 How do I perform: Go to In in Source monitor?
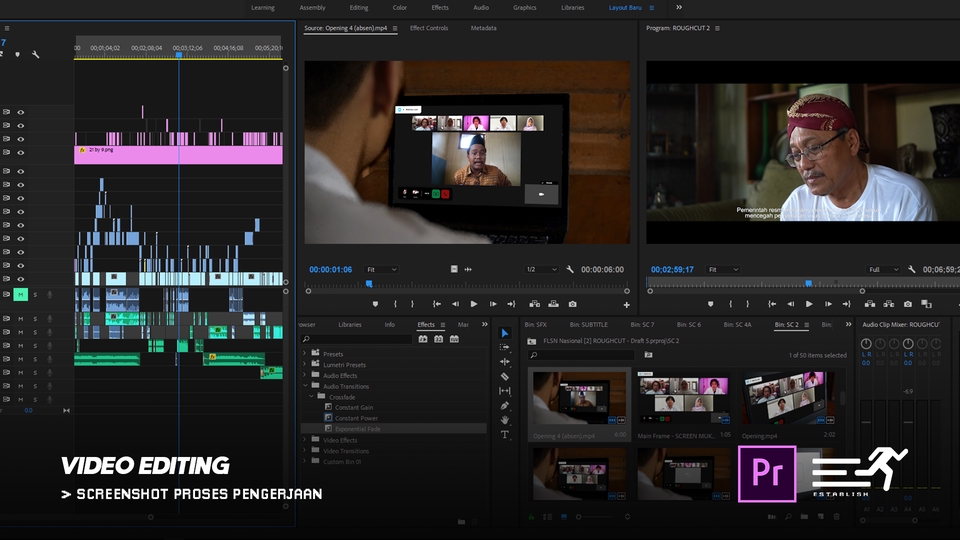coord(437,304)
